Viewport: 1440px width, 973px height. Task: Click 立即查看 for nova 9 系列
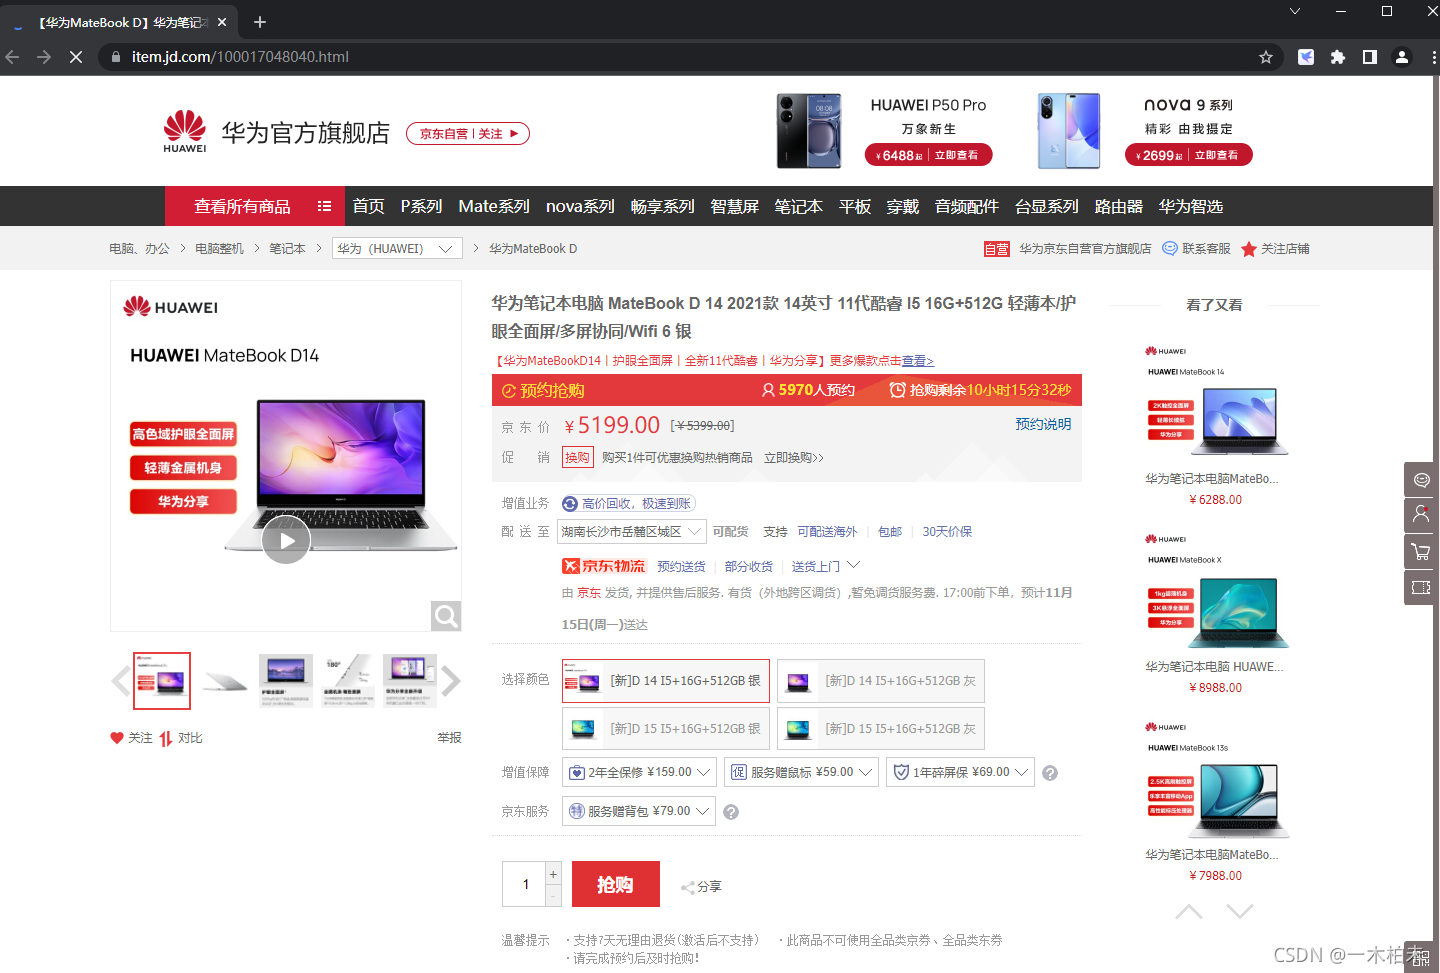click(1216, 155)
